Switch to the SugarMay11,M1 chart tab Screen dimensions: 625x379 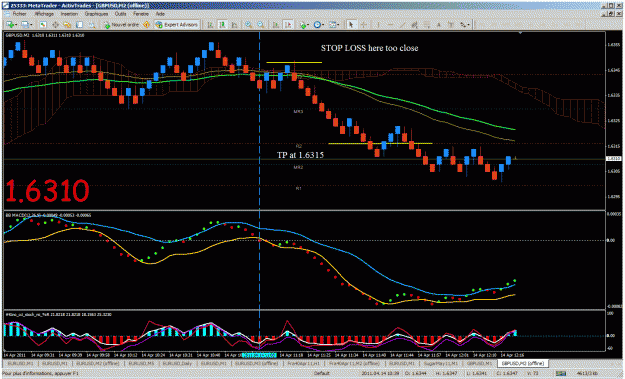click(x=440, y=363)
